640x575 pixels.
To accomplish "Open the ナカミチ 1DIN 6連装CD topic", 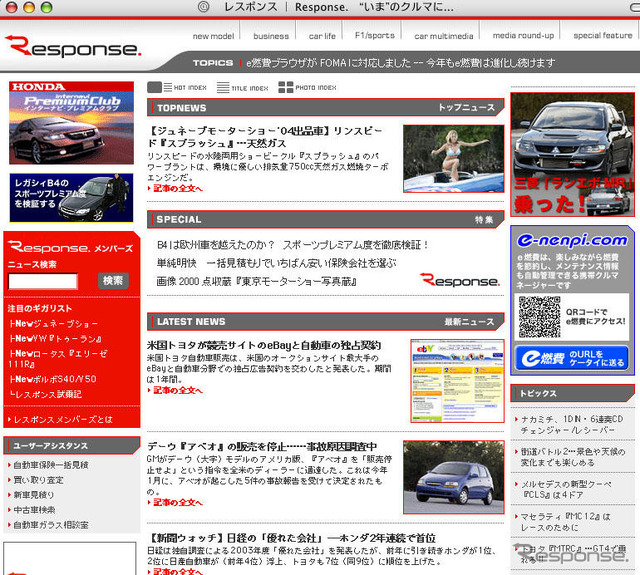I will (x=571, y=424).
